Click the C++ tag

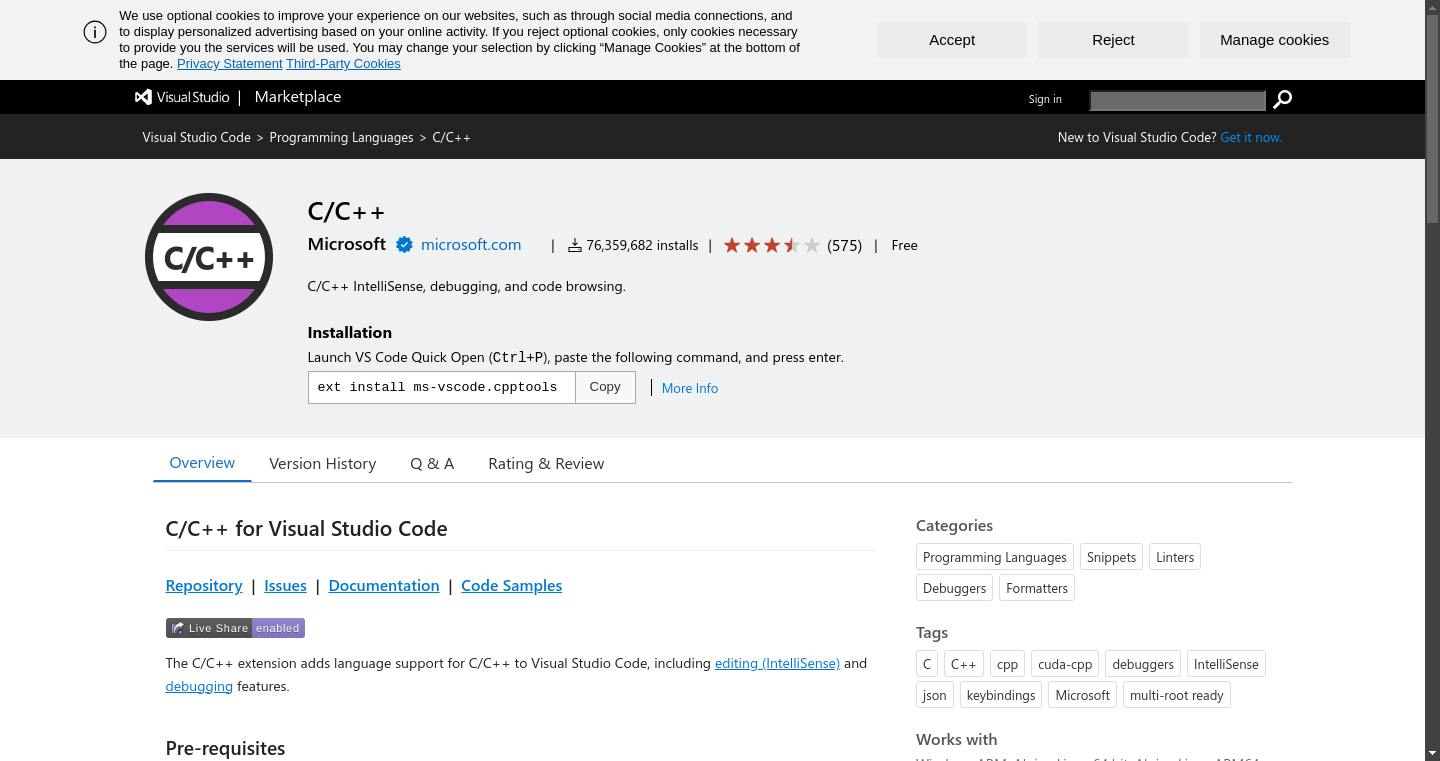(964, 664)
